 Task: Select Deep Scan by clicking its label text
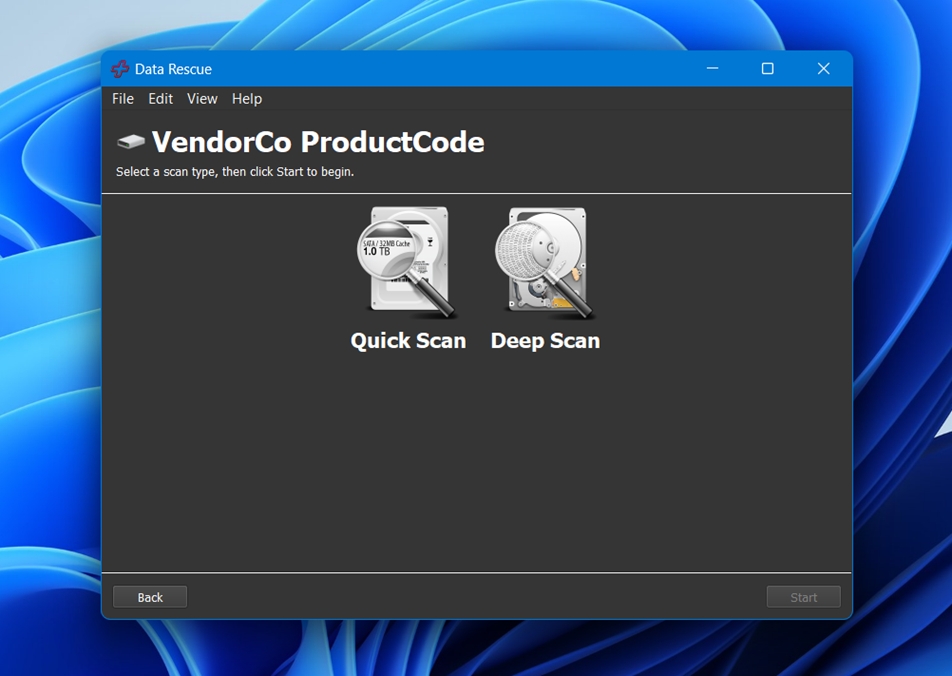tap(545, 340)
